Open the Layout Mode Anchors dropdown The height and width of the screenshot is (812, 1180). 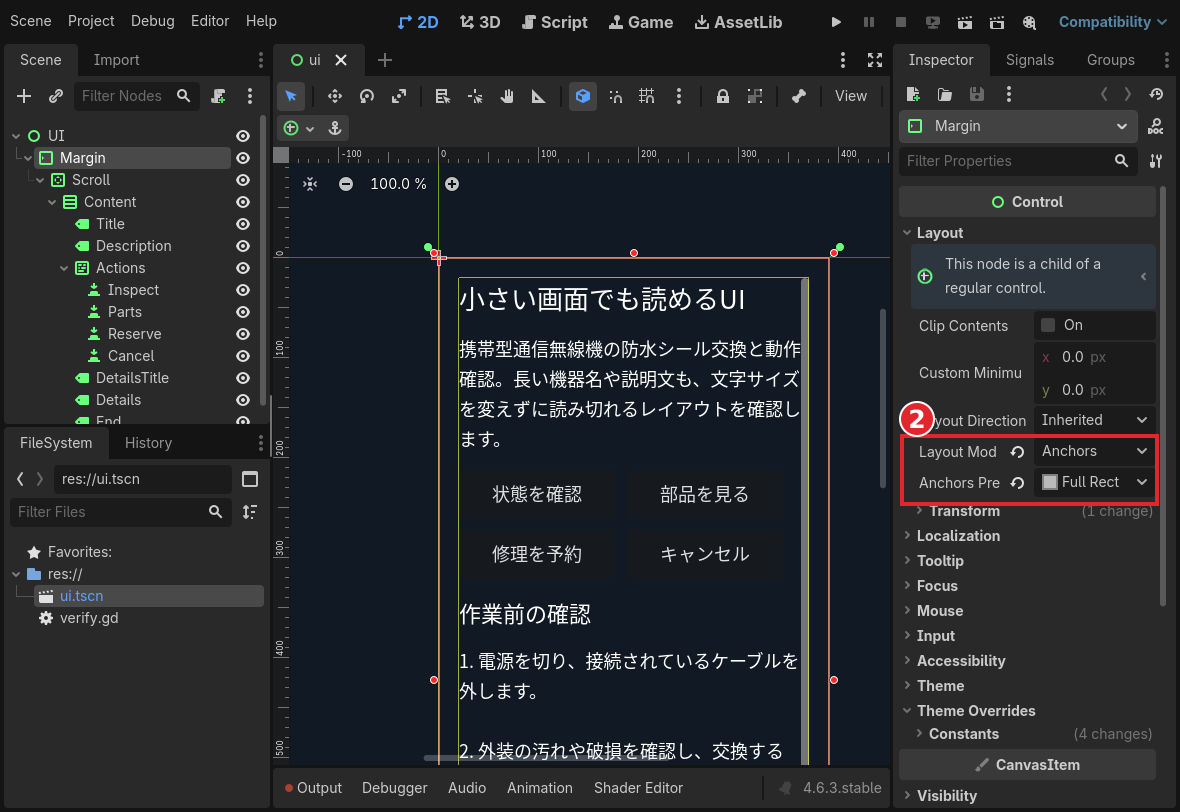pos(1094,451)
